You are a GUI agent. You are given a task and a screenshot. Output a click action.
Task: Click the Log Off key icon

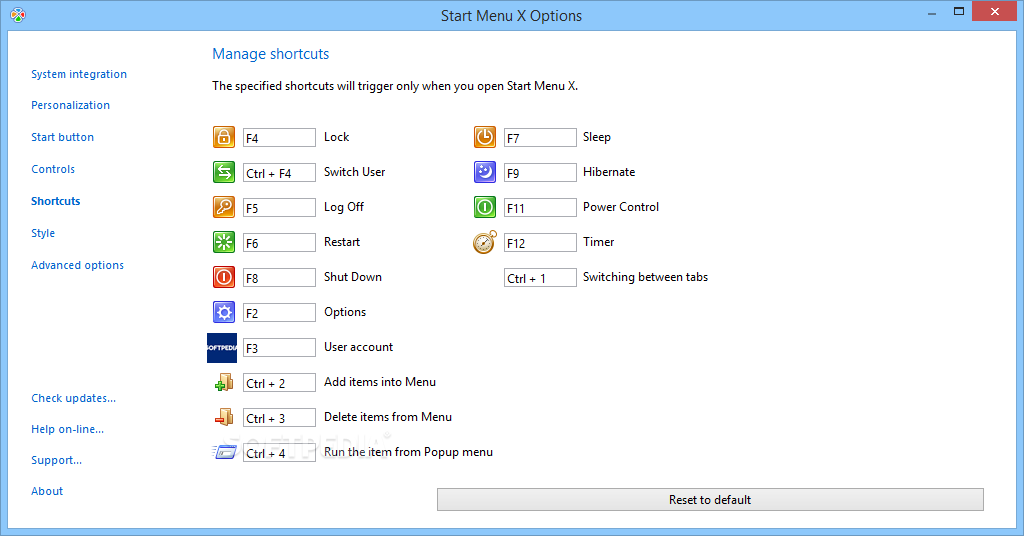[x=224, y=207]
